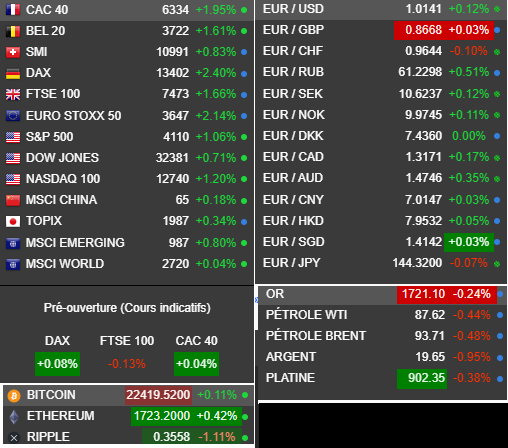The width and height of the screenshot is (508, 448).
Task: Click the blue status dot on PLATINE row
Action: 500,379
